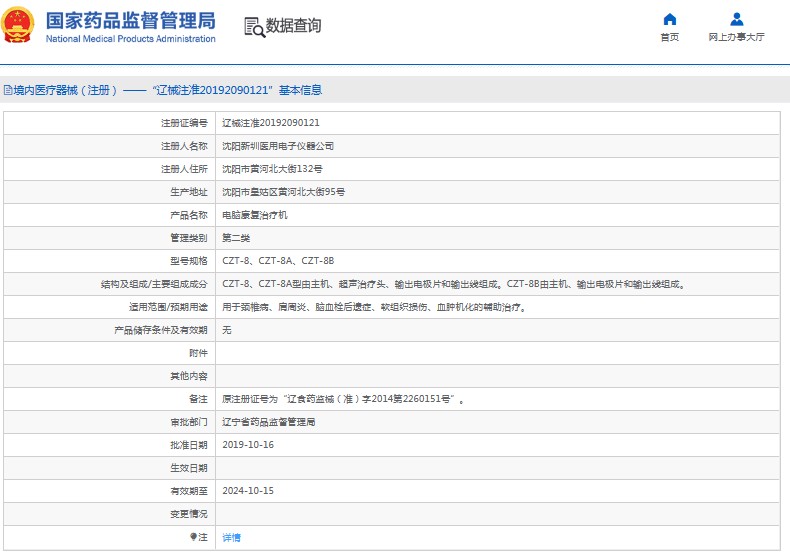The height and width of the screenshot is (557, 790).
Task: Click the 产品名称 label
Action: coord(189,215)
